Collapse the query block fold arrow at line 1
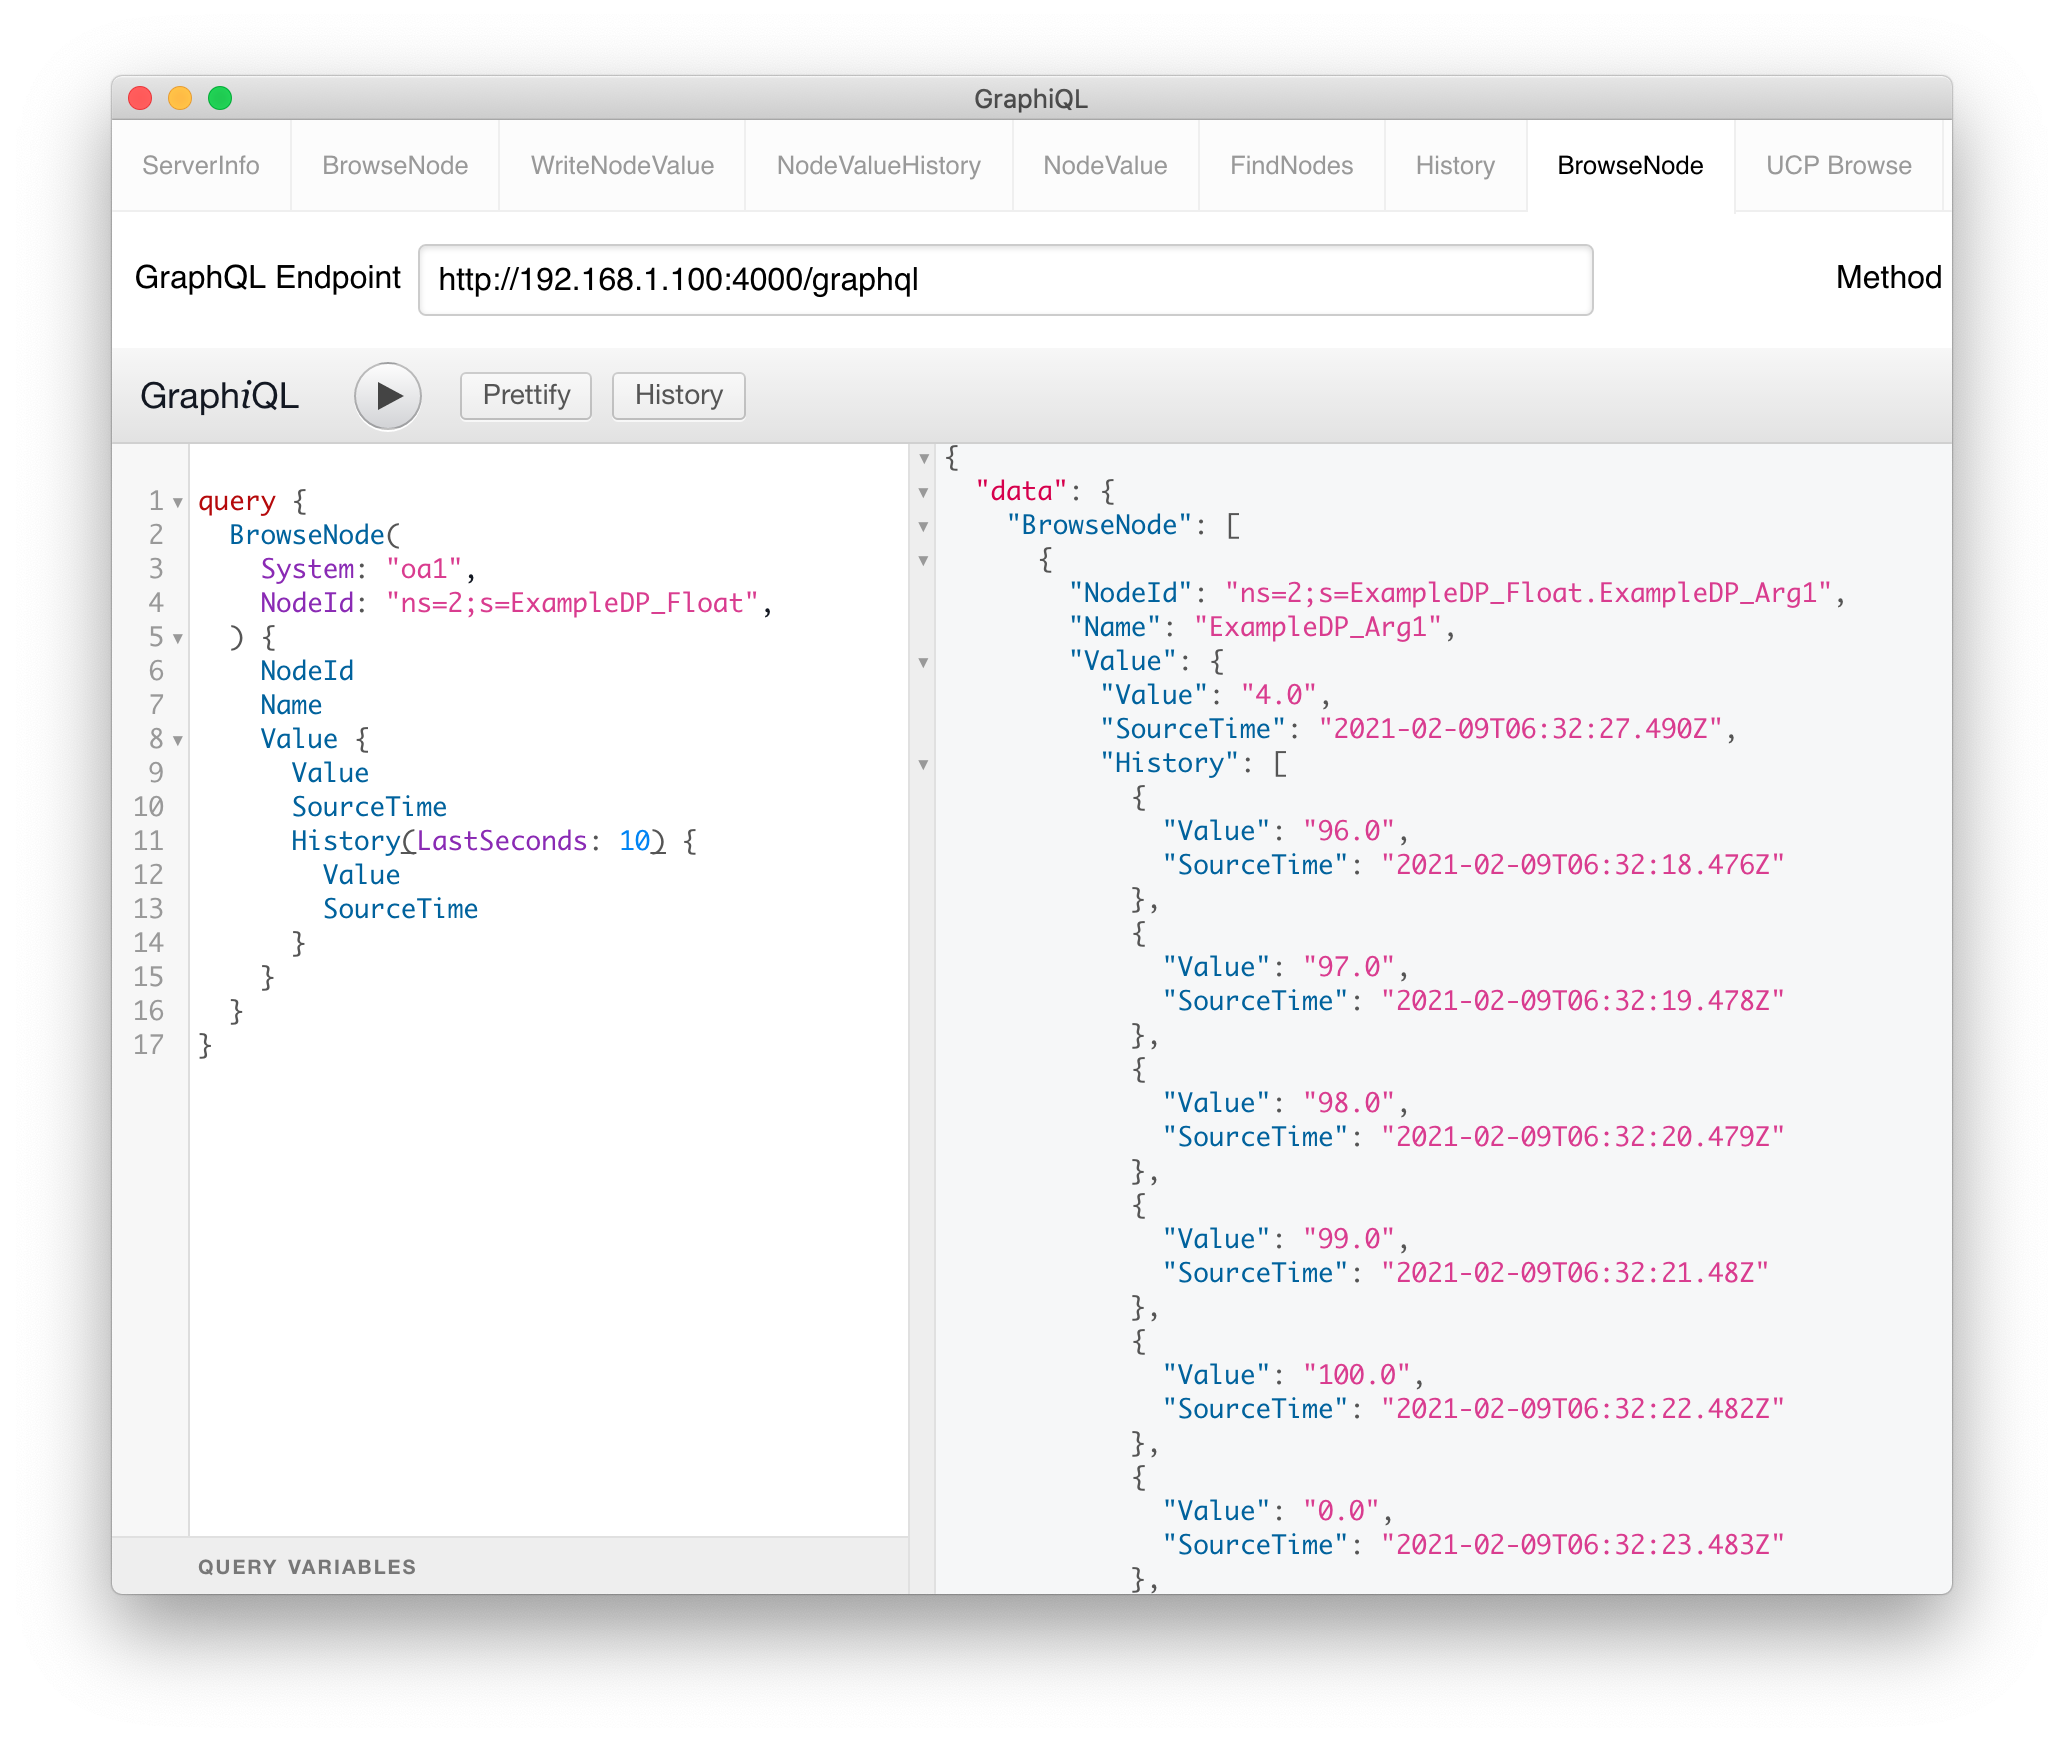 pos(178,502)
